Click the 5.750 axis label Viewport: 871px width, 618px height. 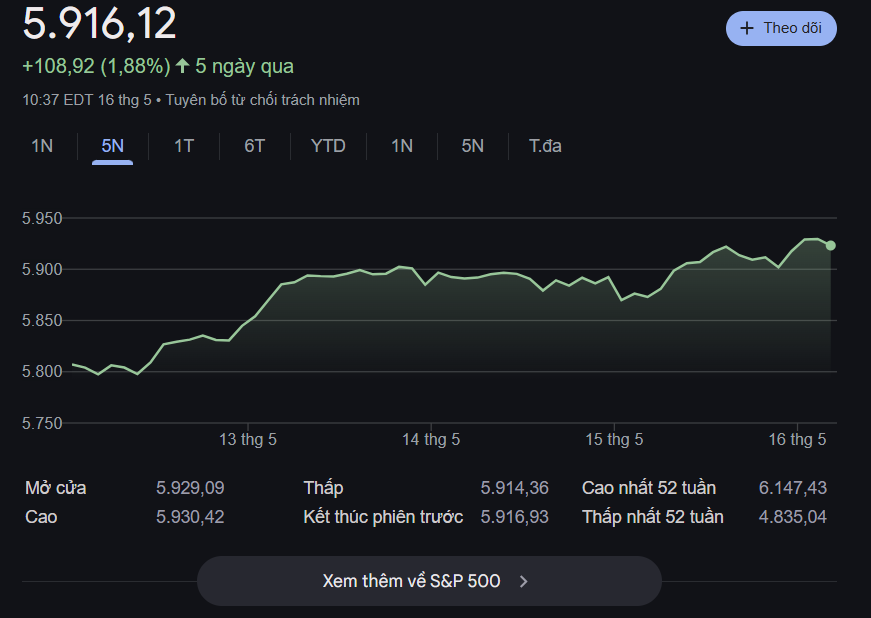[x=42, y=423]
